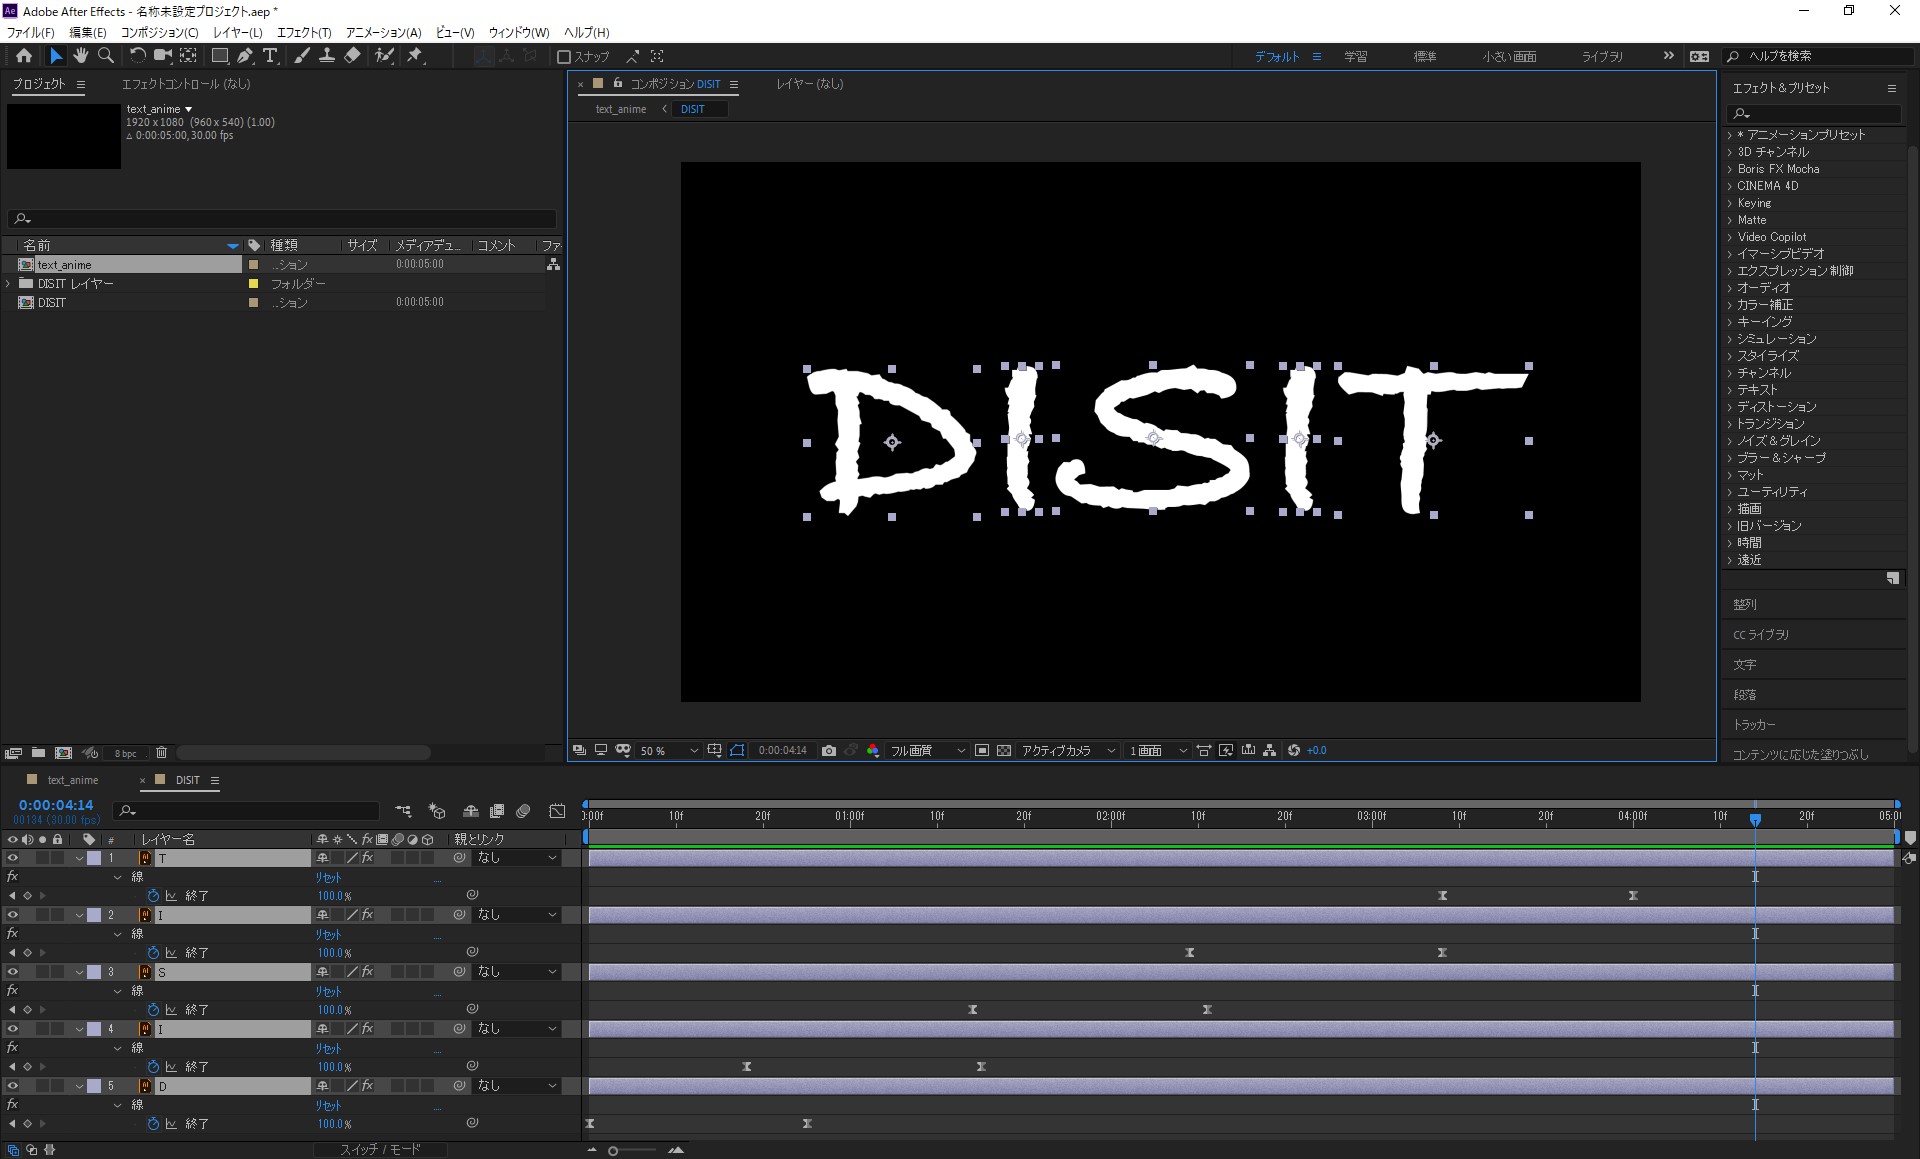1920x1159 pixels.
Task: Click the Snap toggle icon
Action: pos(564,56)
